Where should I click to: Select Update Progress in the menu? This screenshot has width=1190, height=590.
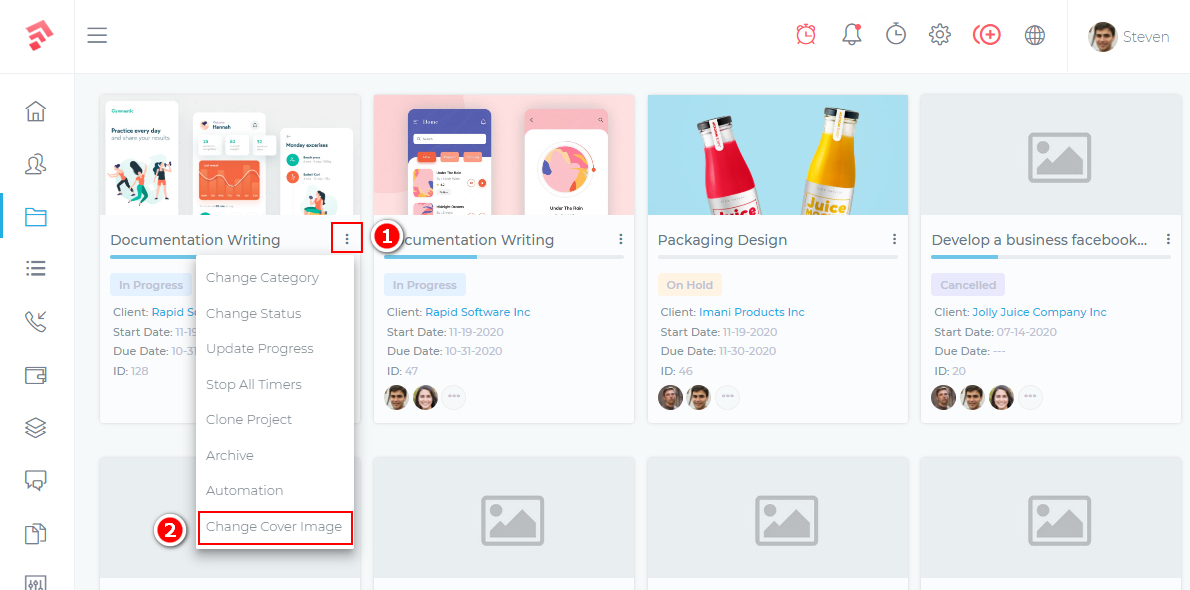tap(260, 349)
